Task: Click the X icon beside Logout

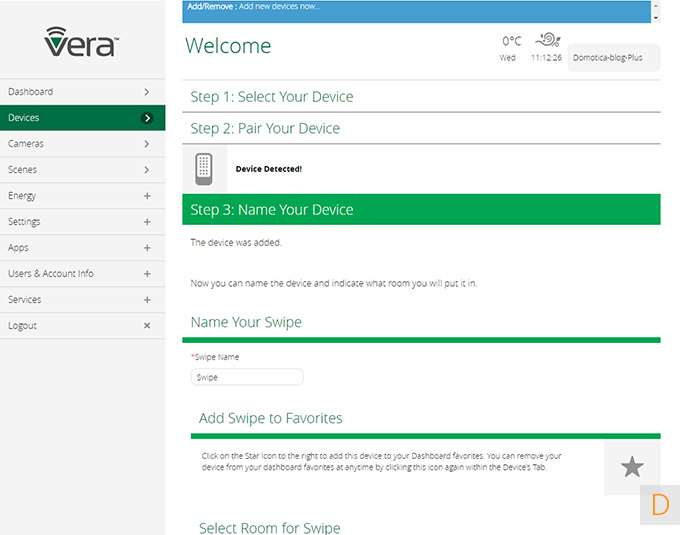Action: 147,326
